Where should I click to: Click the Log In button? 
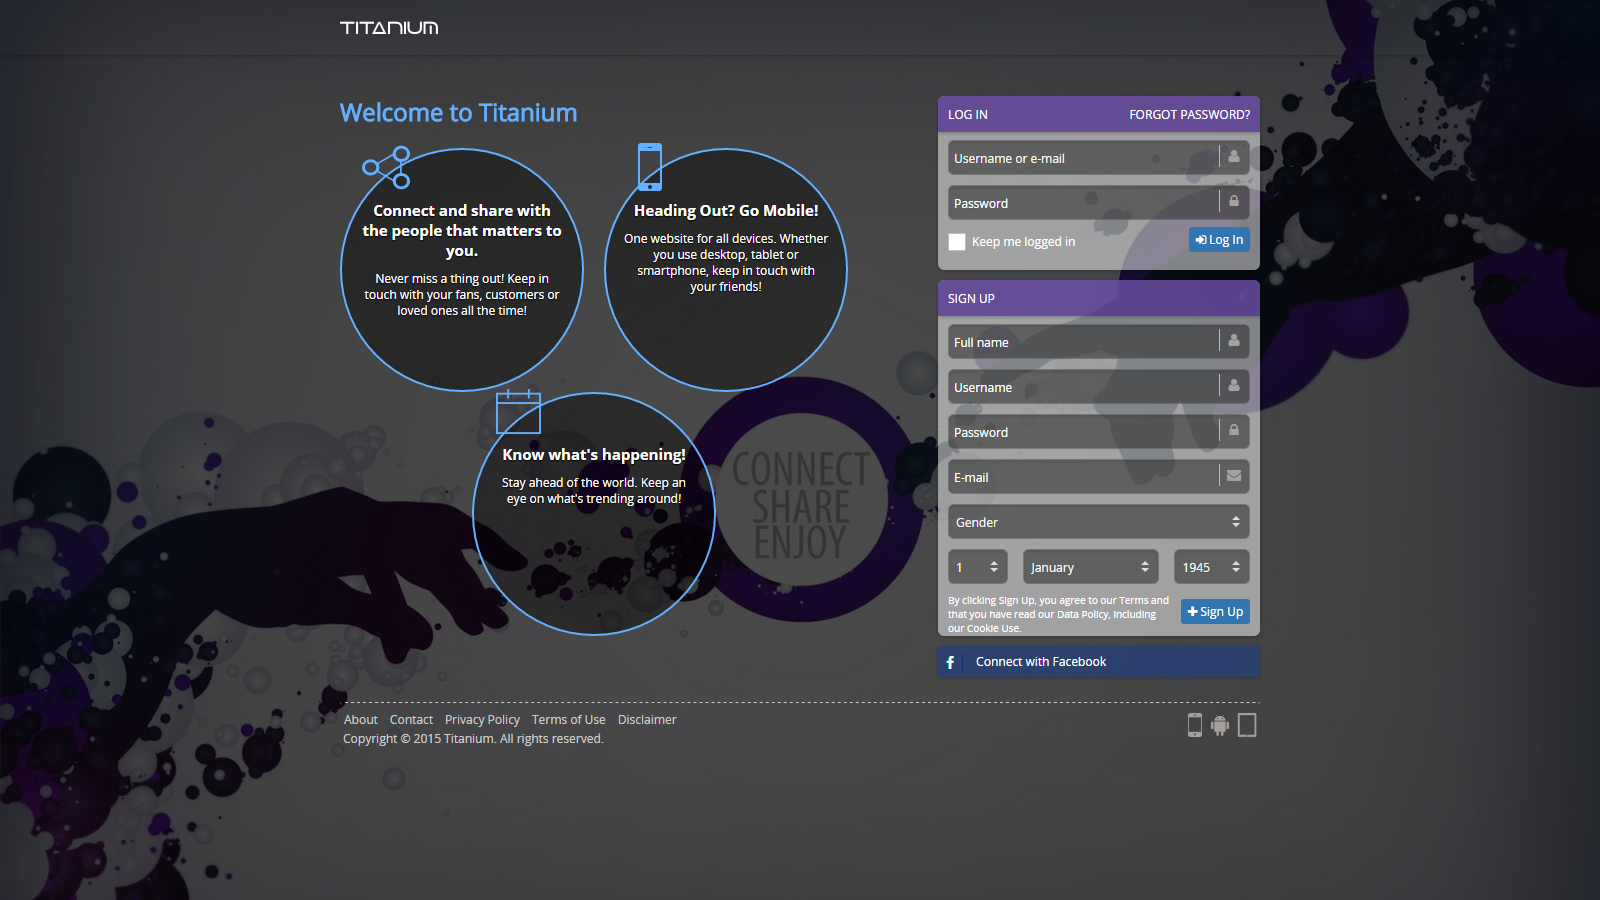(x=1219, y=240)
